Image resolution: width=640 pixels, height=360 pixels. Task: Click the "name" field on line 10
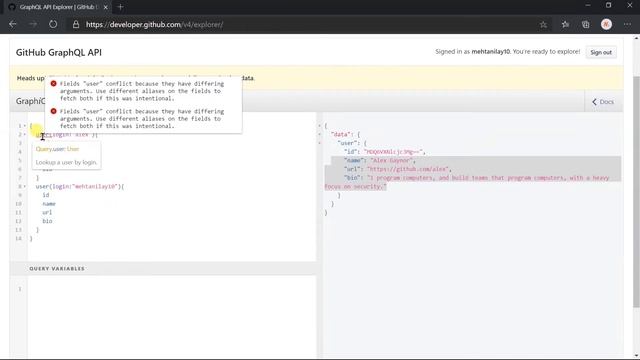(x=49, y=204)
